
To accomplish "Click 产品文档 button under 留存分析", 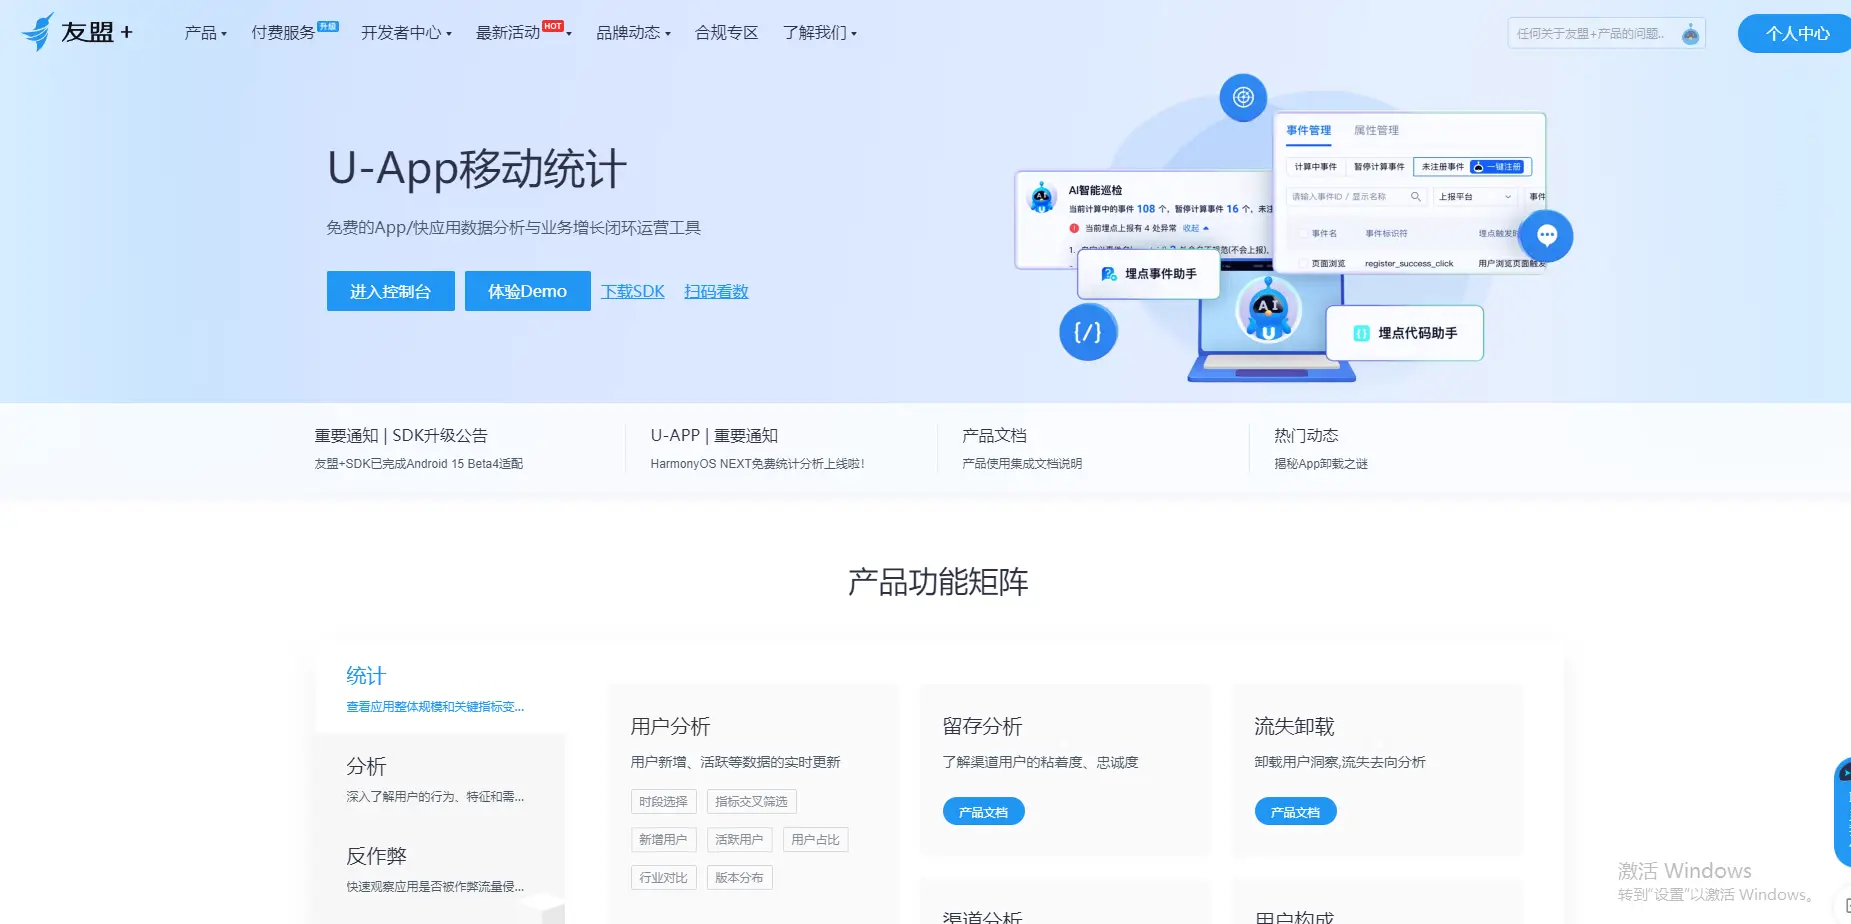I will pos(984,812).
